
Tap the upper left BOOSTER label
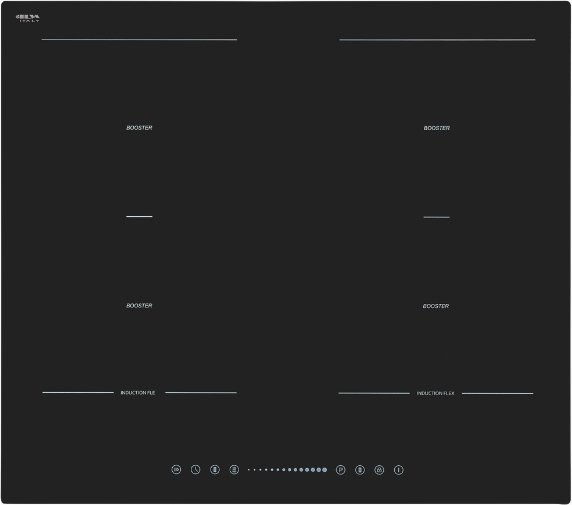[139, 128]
